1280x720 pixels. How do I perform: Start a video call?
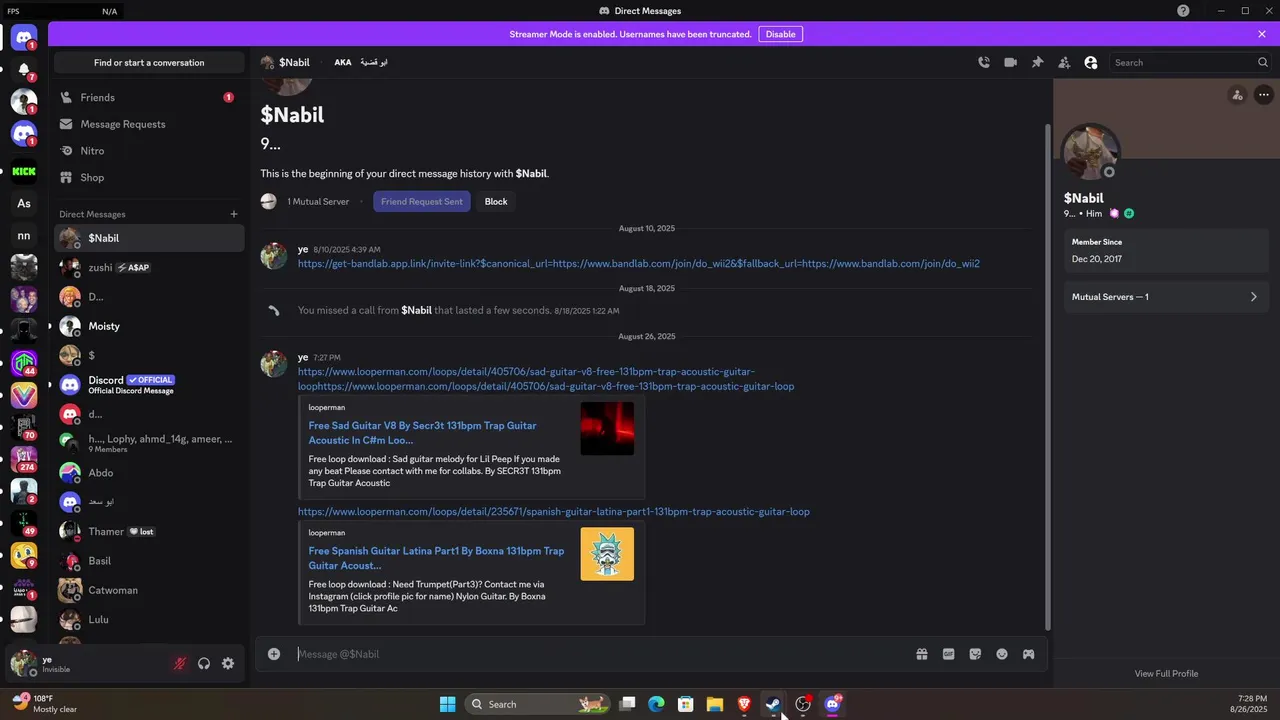1010,62
